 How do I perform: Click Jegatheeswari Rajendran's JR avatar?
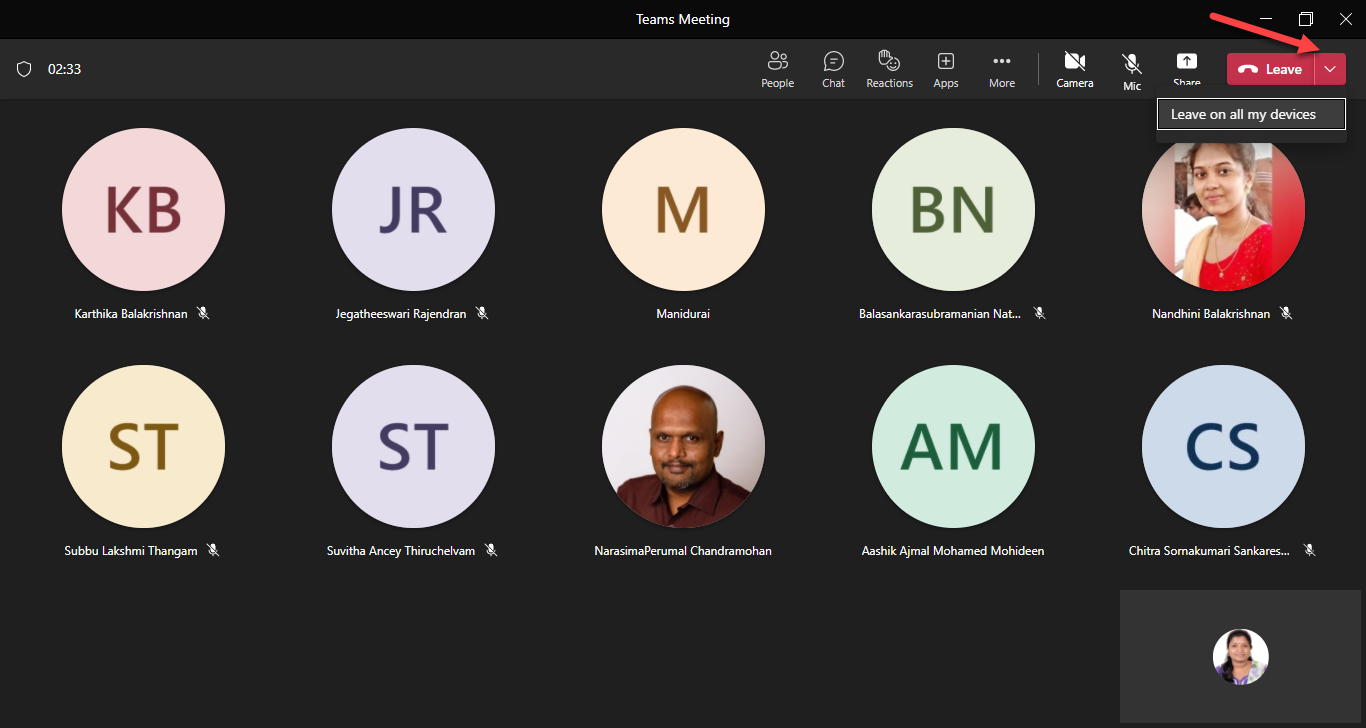coord(413,210)
